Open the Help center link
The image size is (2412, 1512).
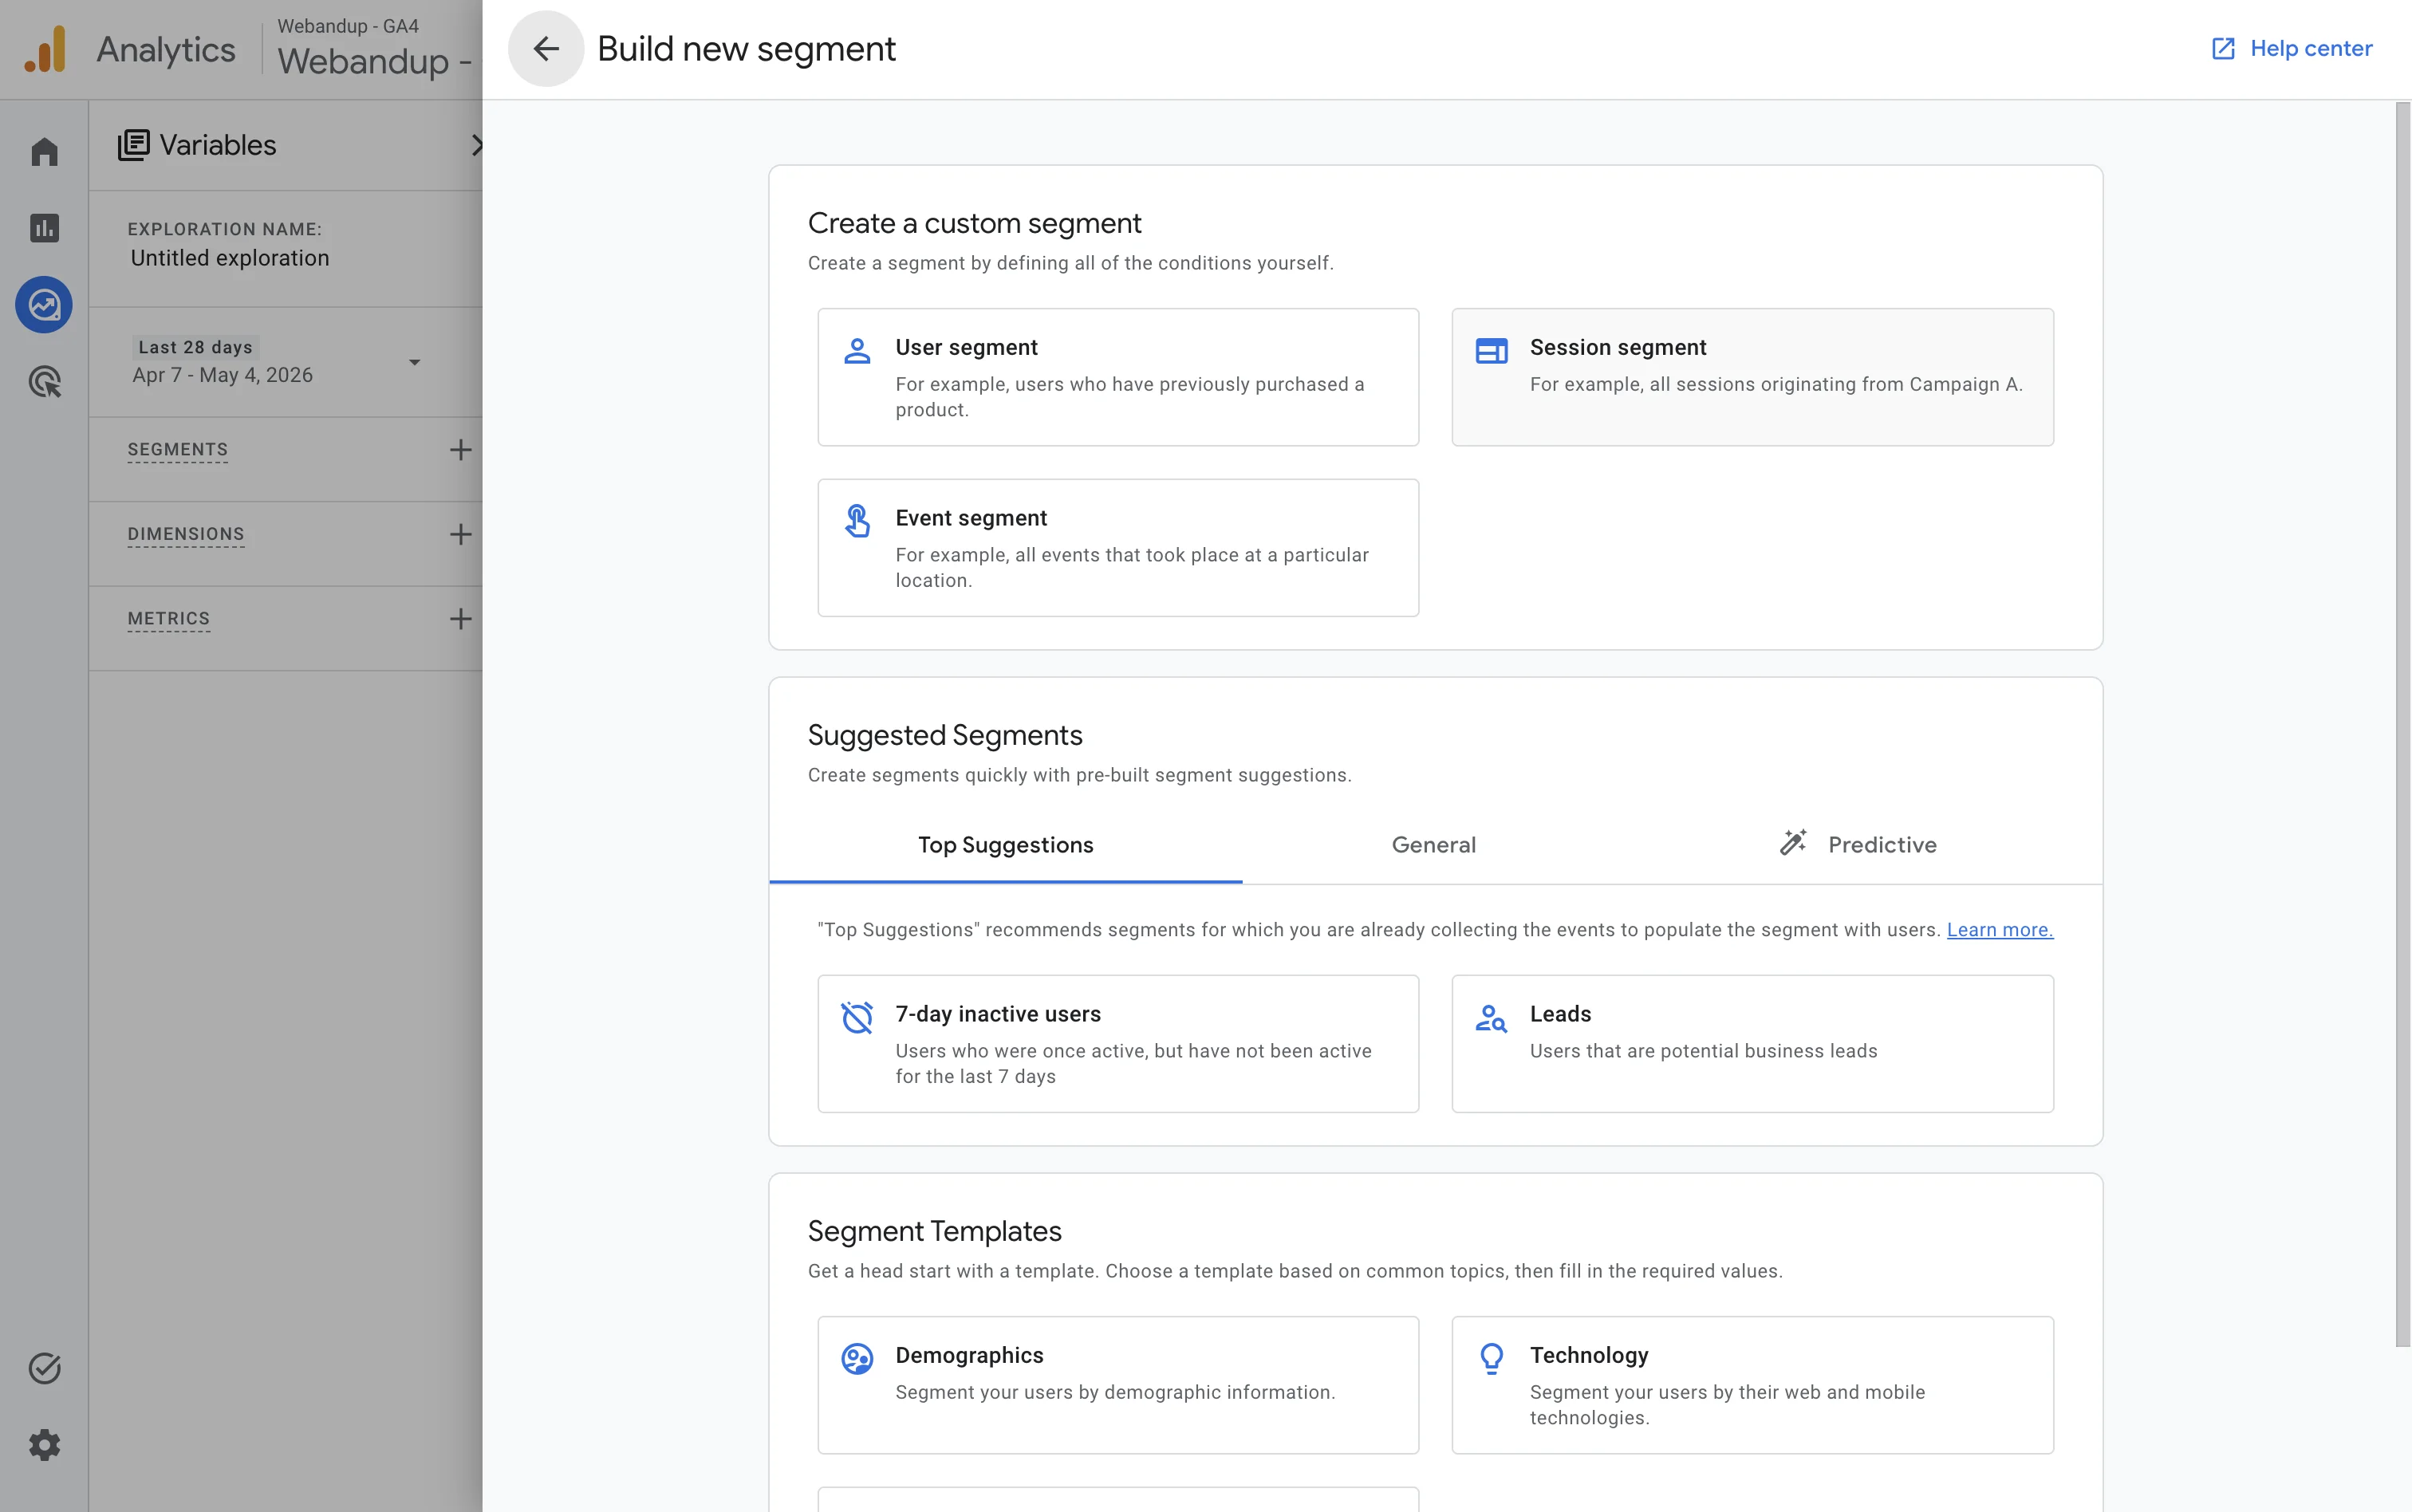tap(2291, 48)
